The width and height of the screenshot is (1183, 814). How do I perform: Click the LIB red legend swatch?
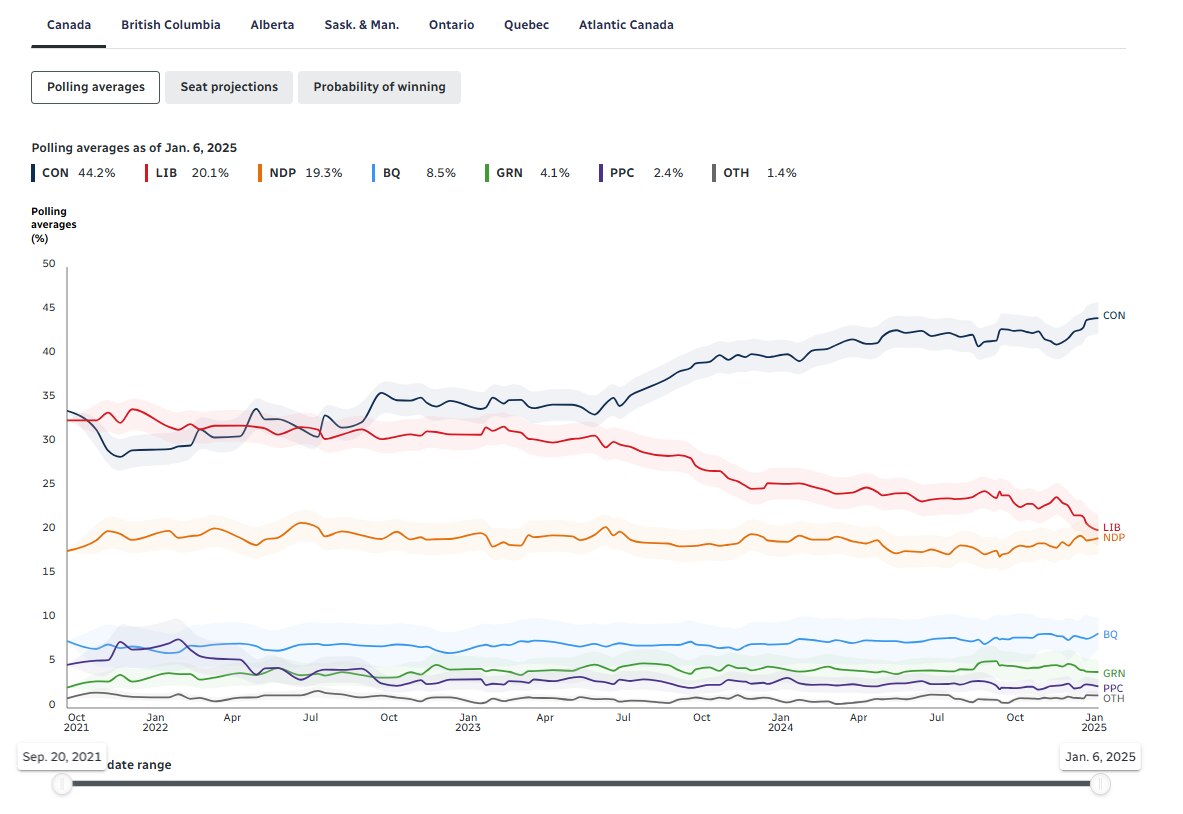[148, 173]
